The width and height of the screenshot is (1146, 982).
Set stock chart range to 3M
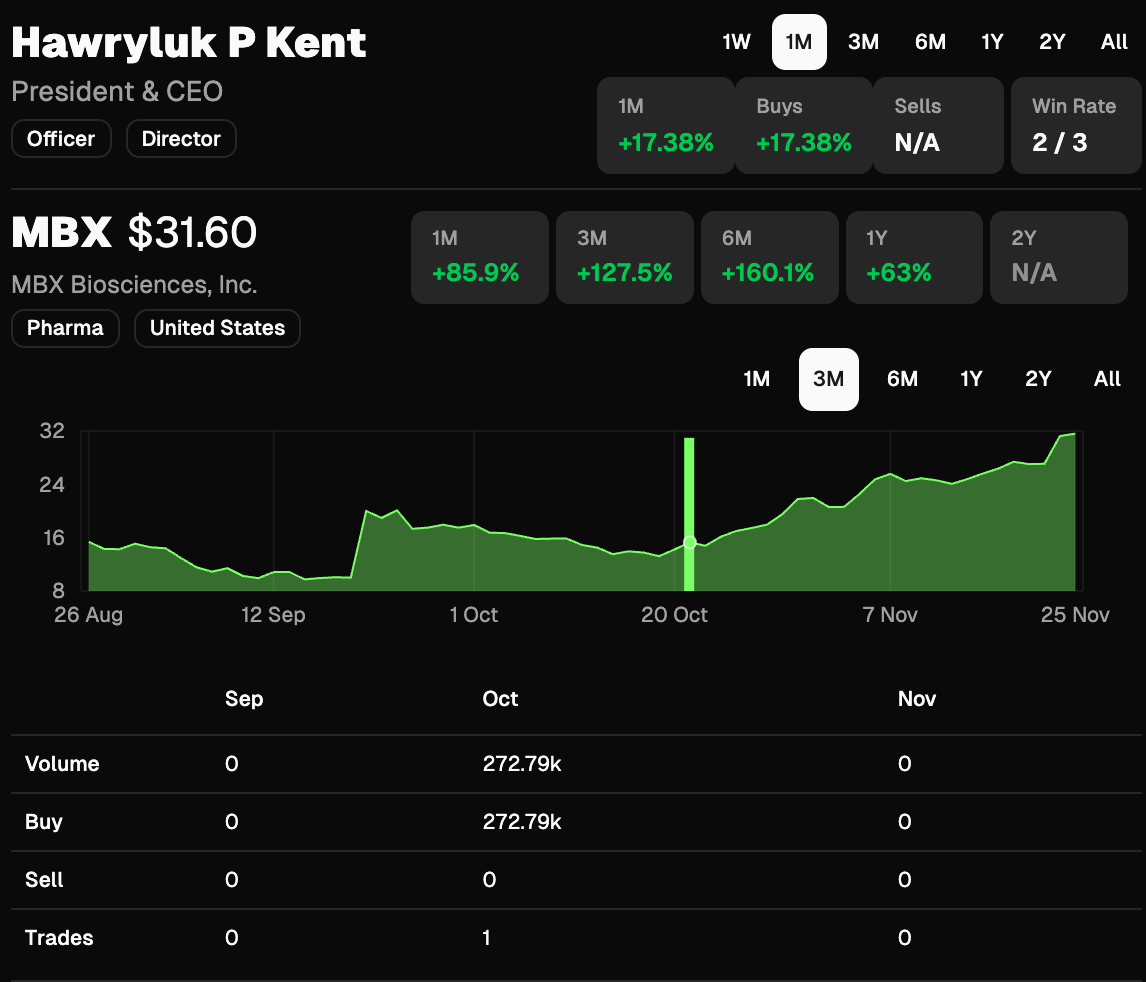click(828, 379)
